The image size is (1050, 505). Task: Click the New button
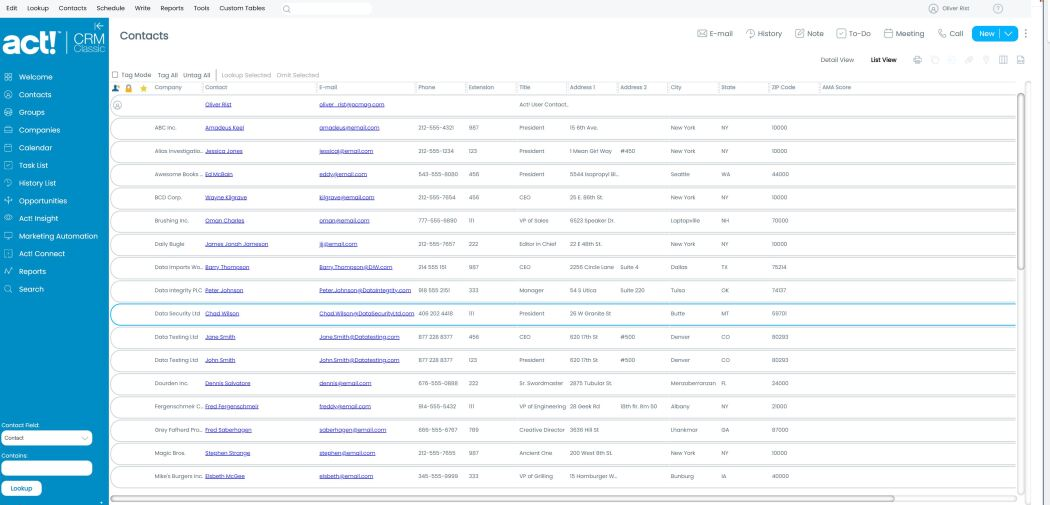click(x=986, y=33)
